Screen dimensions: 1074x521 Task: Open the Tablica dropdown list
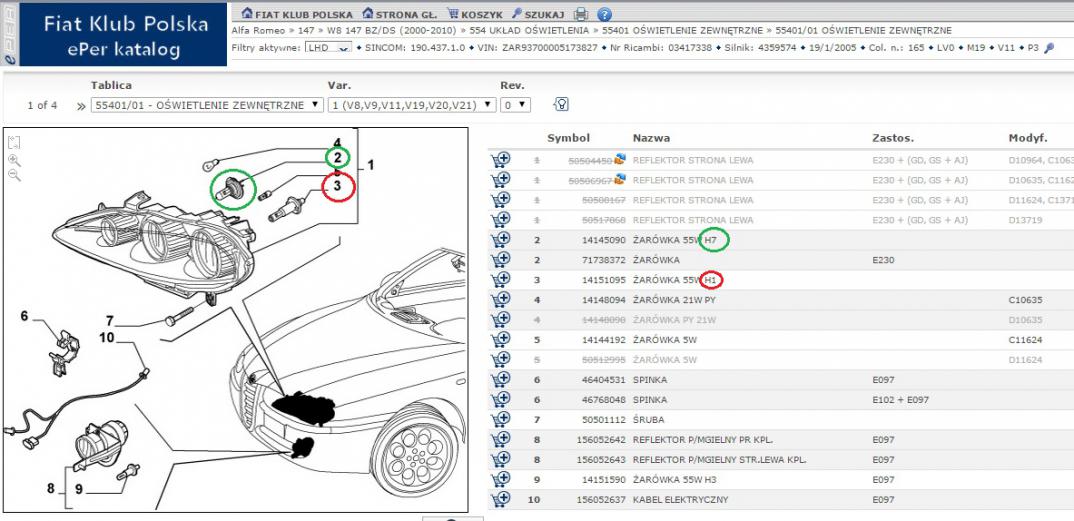[x=206, y=105]
